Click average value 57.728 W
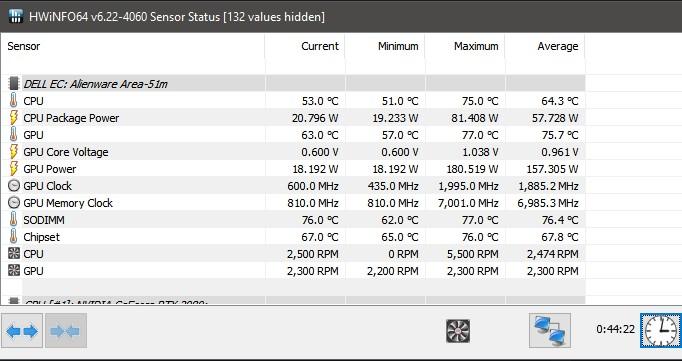682x361 pixels. (x=555, y=118)
